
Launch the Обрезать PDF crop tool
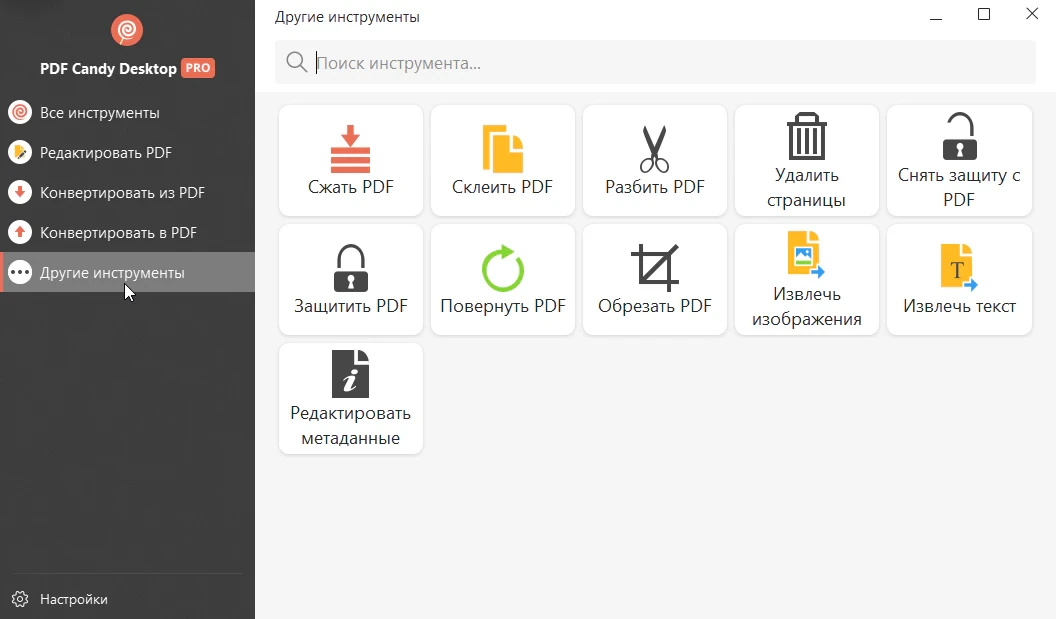click(655, 280)
